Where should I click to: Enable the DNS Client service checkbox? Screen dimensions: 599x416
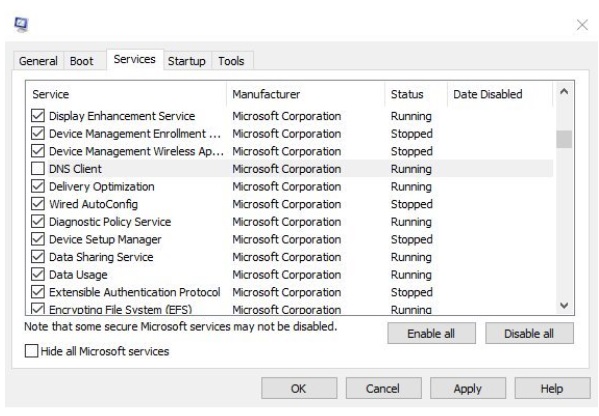pos(38,168)
